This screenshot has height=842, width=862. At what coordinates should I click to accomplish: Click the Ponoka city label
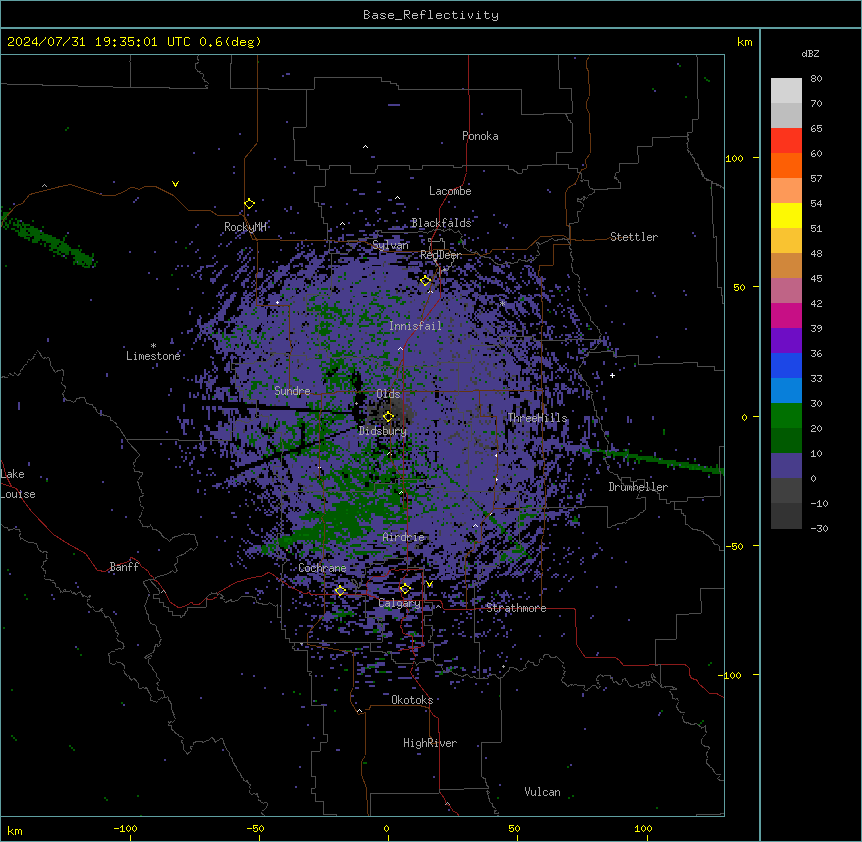point(480,136)
